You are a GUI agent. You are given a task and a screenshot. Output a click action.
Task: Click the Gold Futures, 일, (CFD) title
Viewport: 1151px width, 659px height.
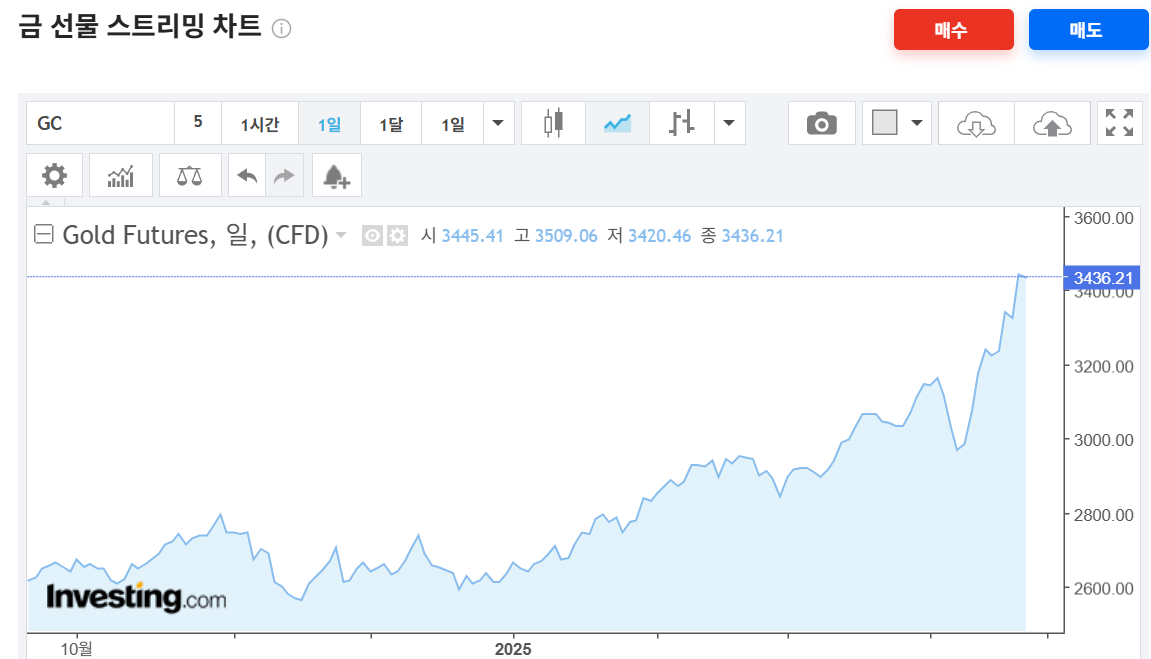195,235
